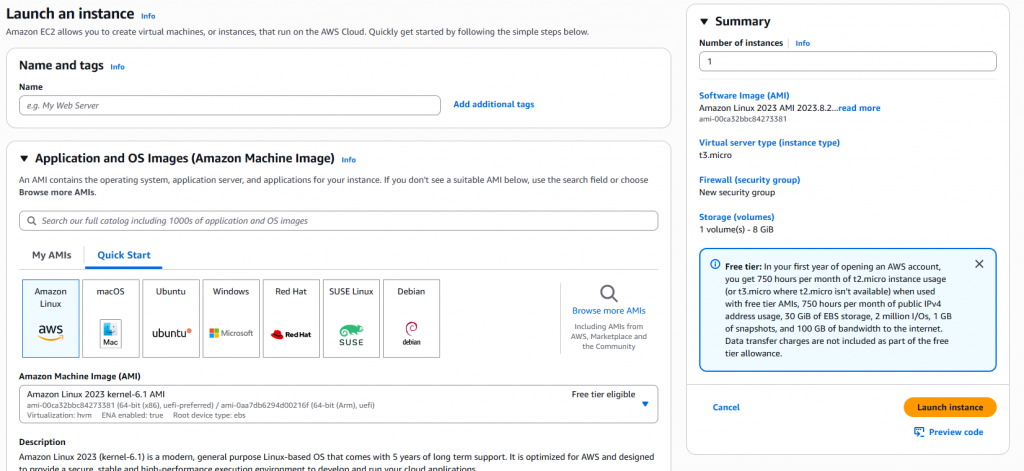Select the Windows AMI tile

click(231, 318)
